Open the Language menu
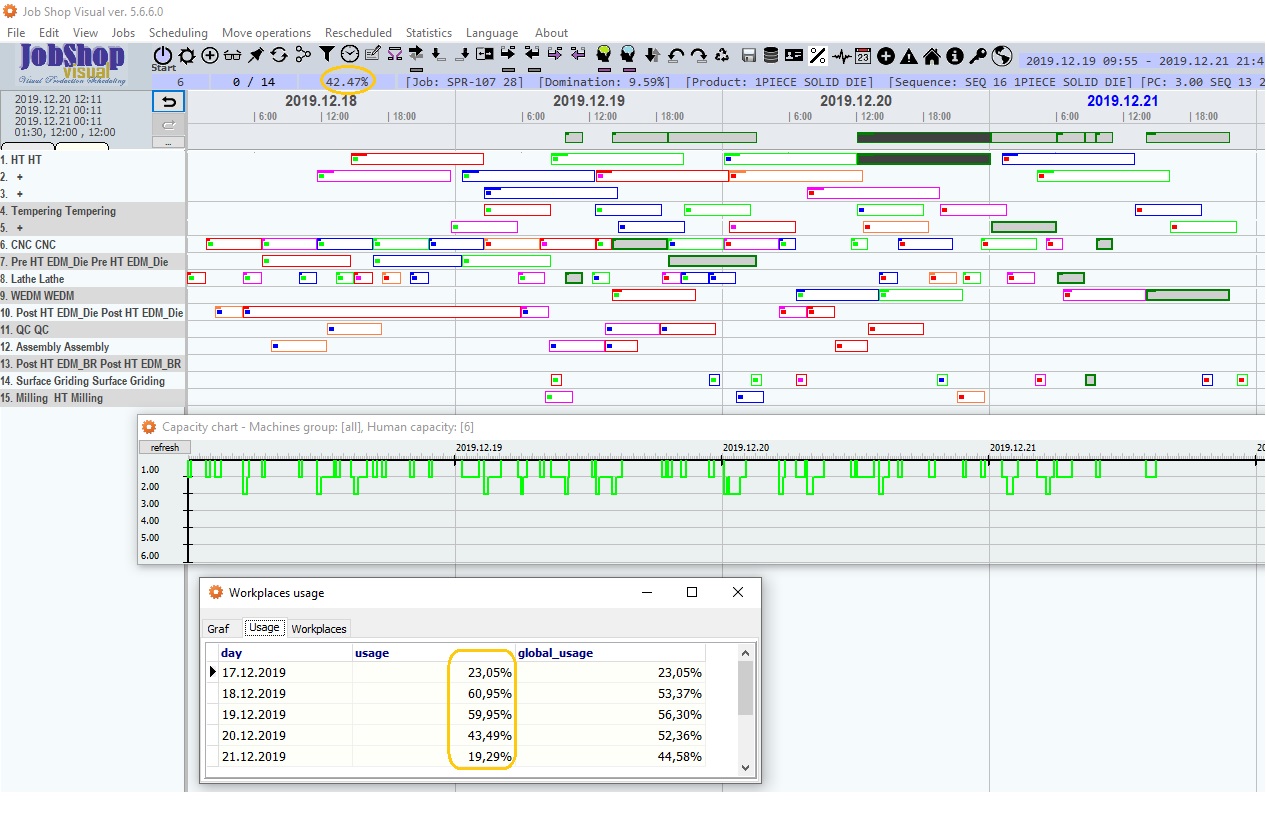Screen dimensions: 1266x814 (492, 33)
